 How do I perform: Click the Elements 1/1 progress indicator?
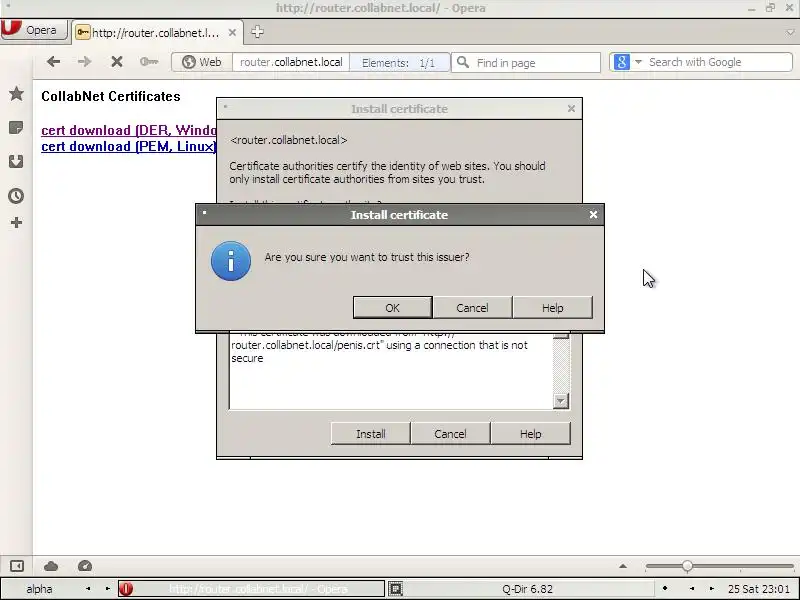[x=399, y=63]
